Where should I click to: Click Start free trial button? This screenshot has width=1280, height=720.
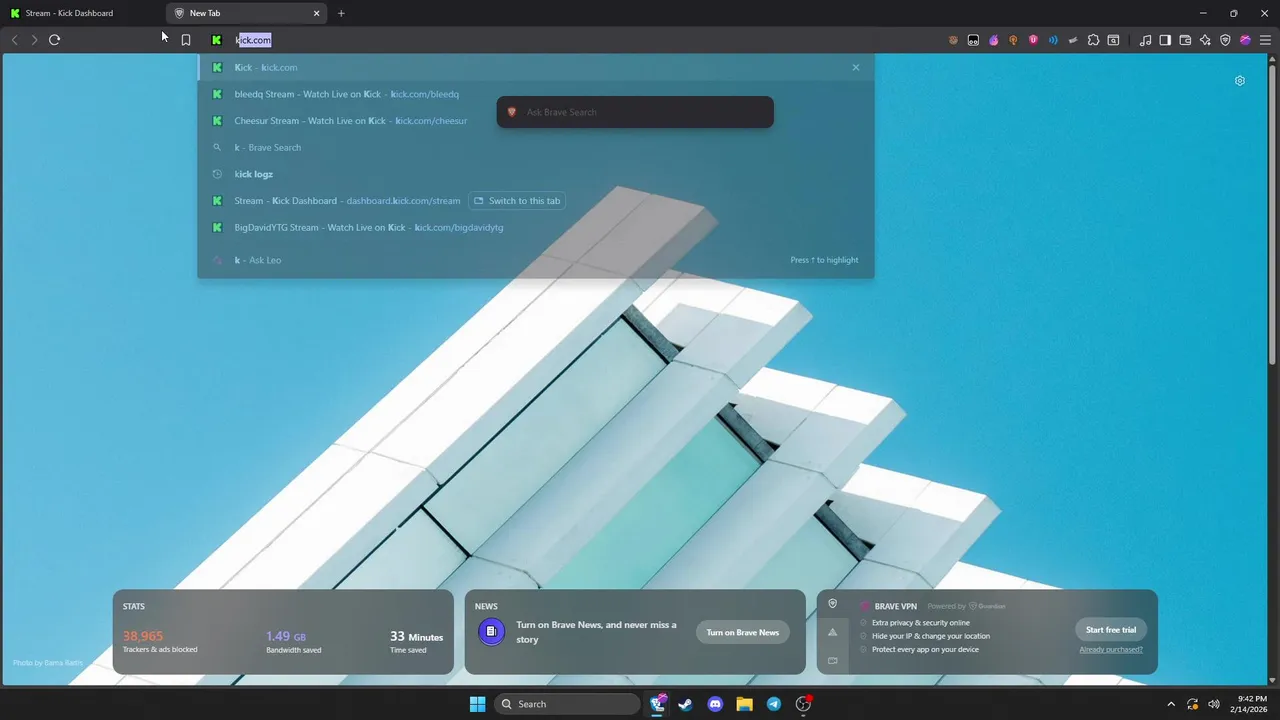(1111, 630)
